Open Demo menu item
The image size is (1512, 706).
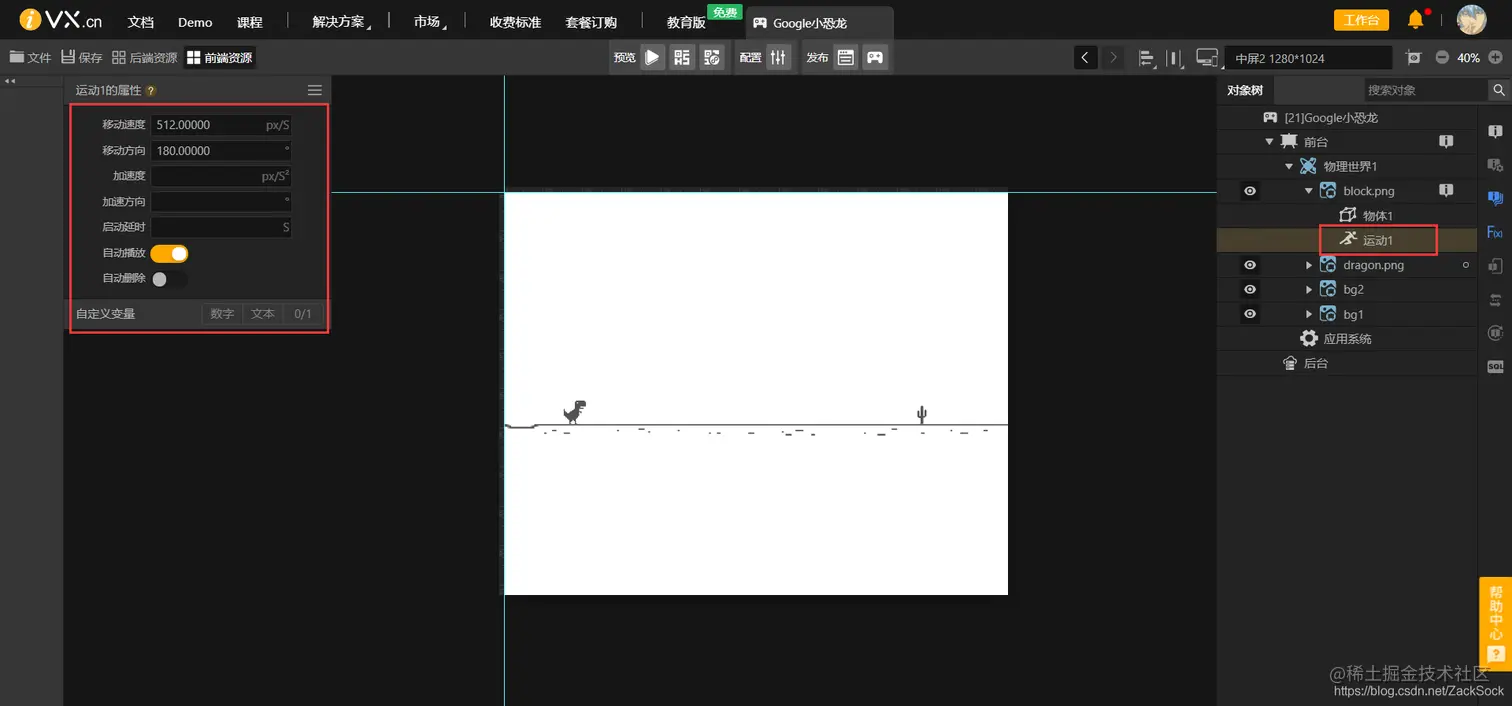[195, 22]
